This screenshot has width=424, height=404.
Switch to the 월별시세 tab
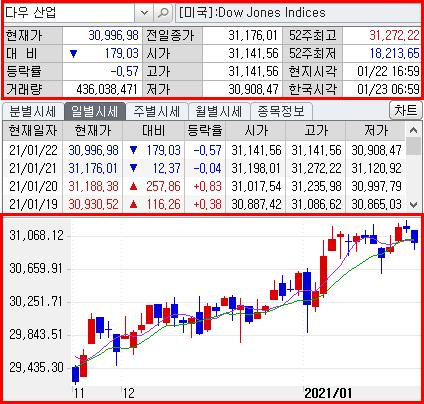[219, 111]
